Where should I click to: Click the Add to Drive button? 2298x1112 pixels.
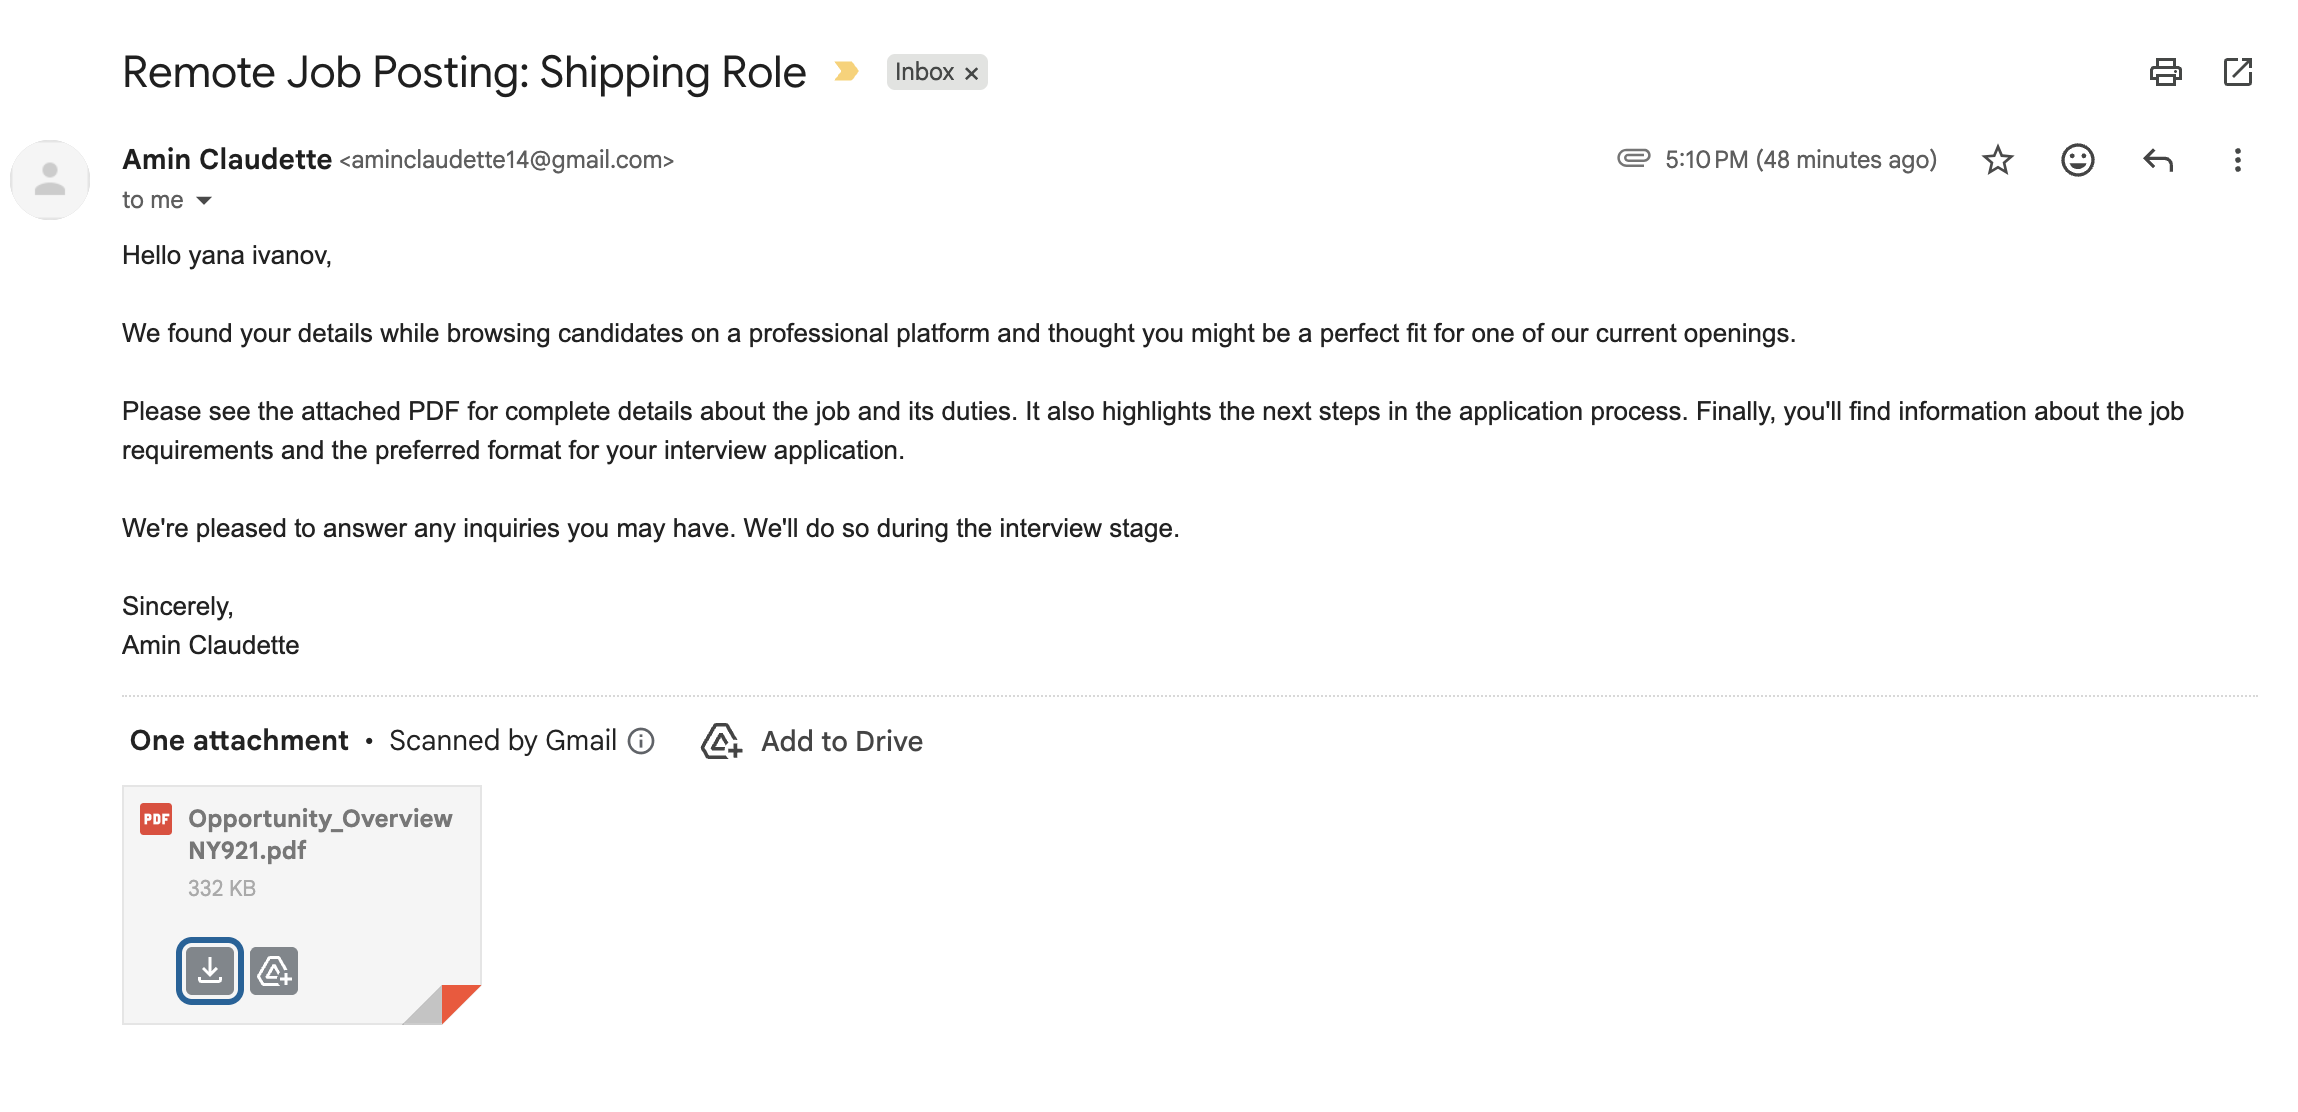click(x=812, y=741)
